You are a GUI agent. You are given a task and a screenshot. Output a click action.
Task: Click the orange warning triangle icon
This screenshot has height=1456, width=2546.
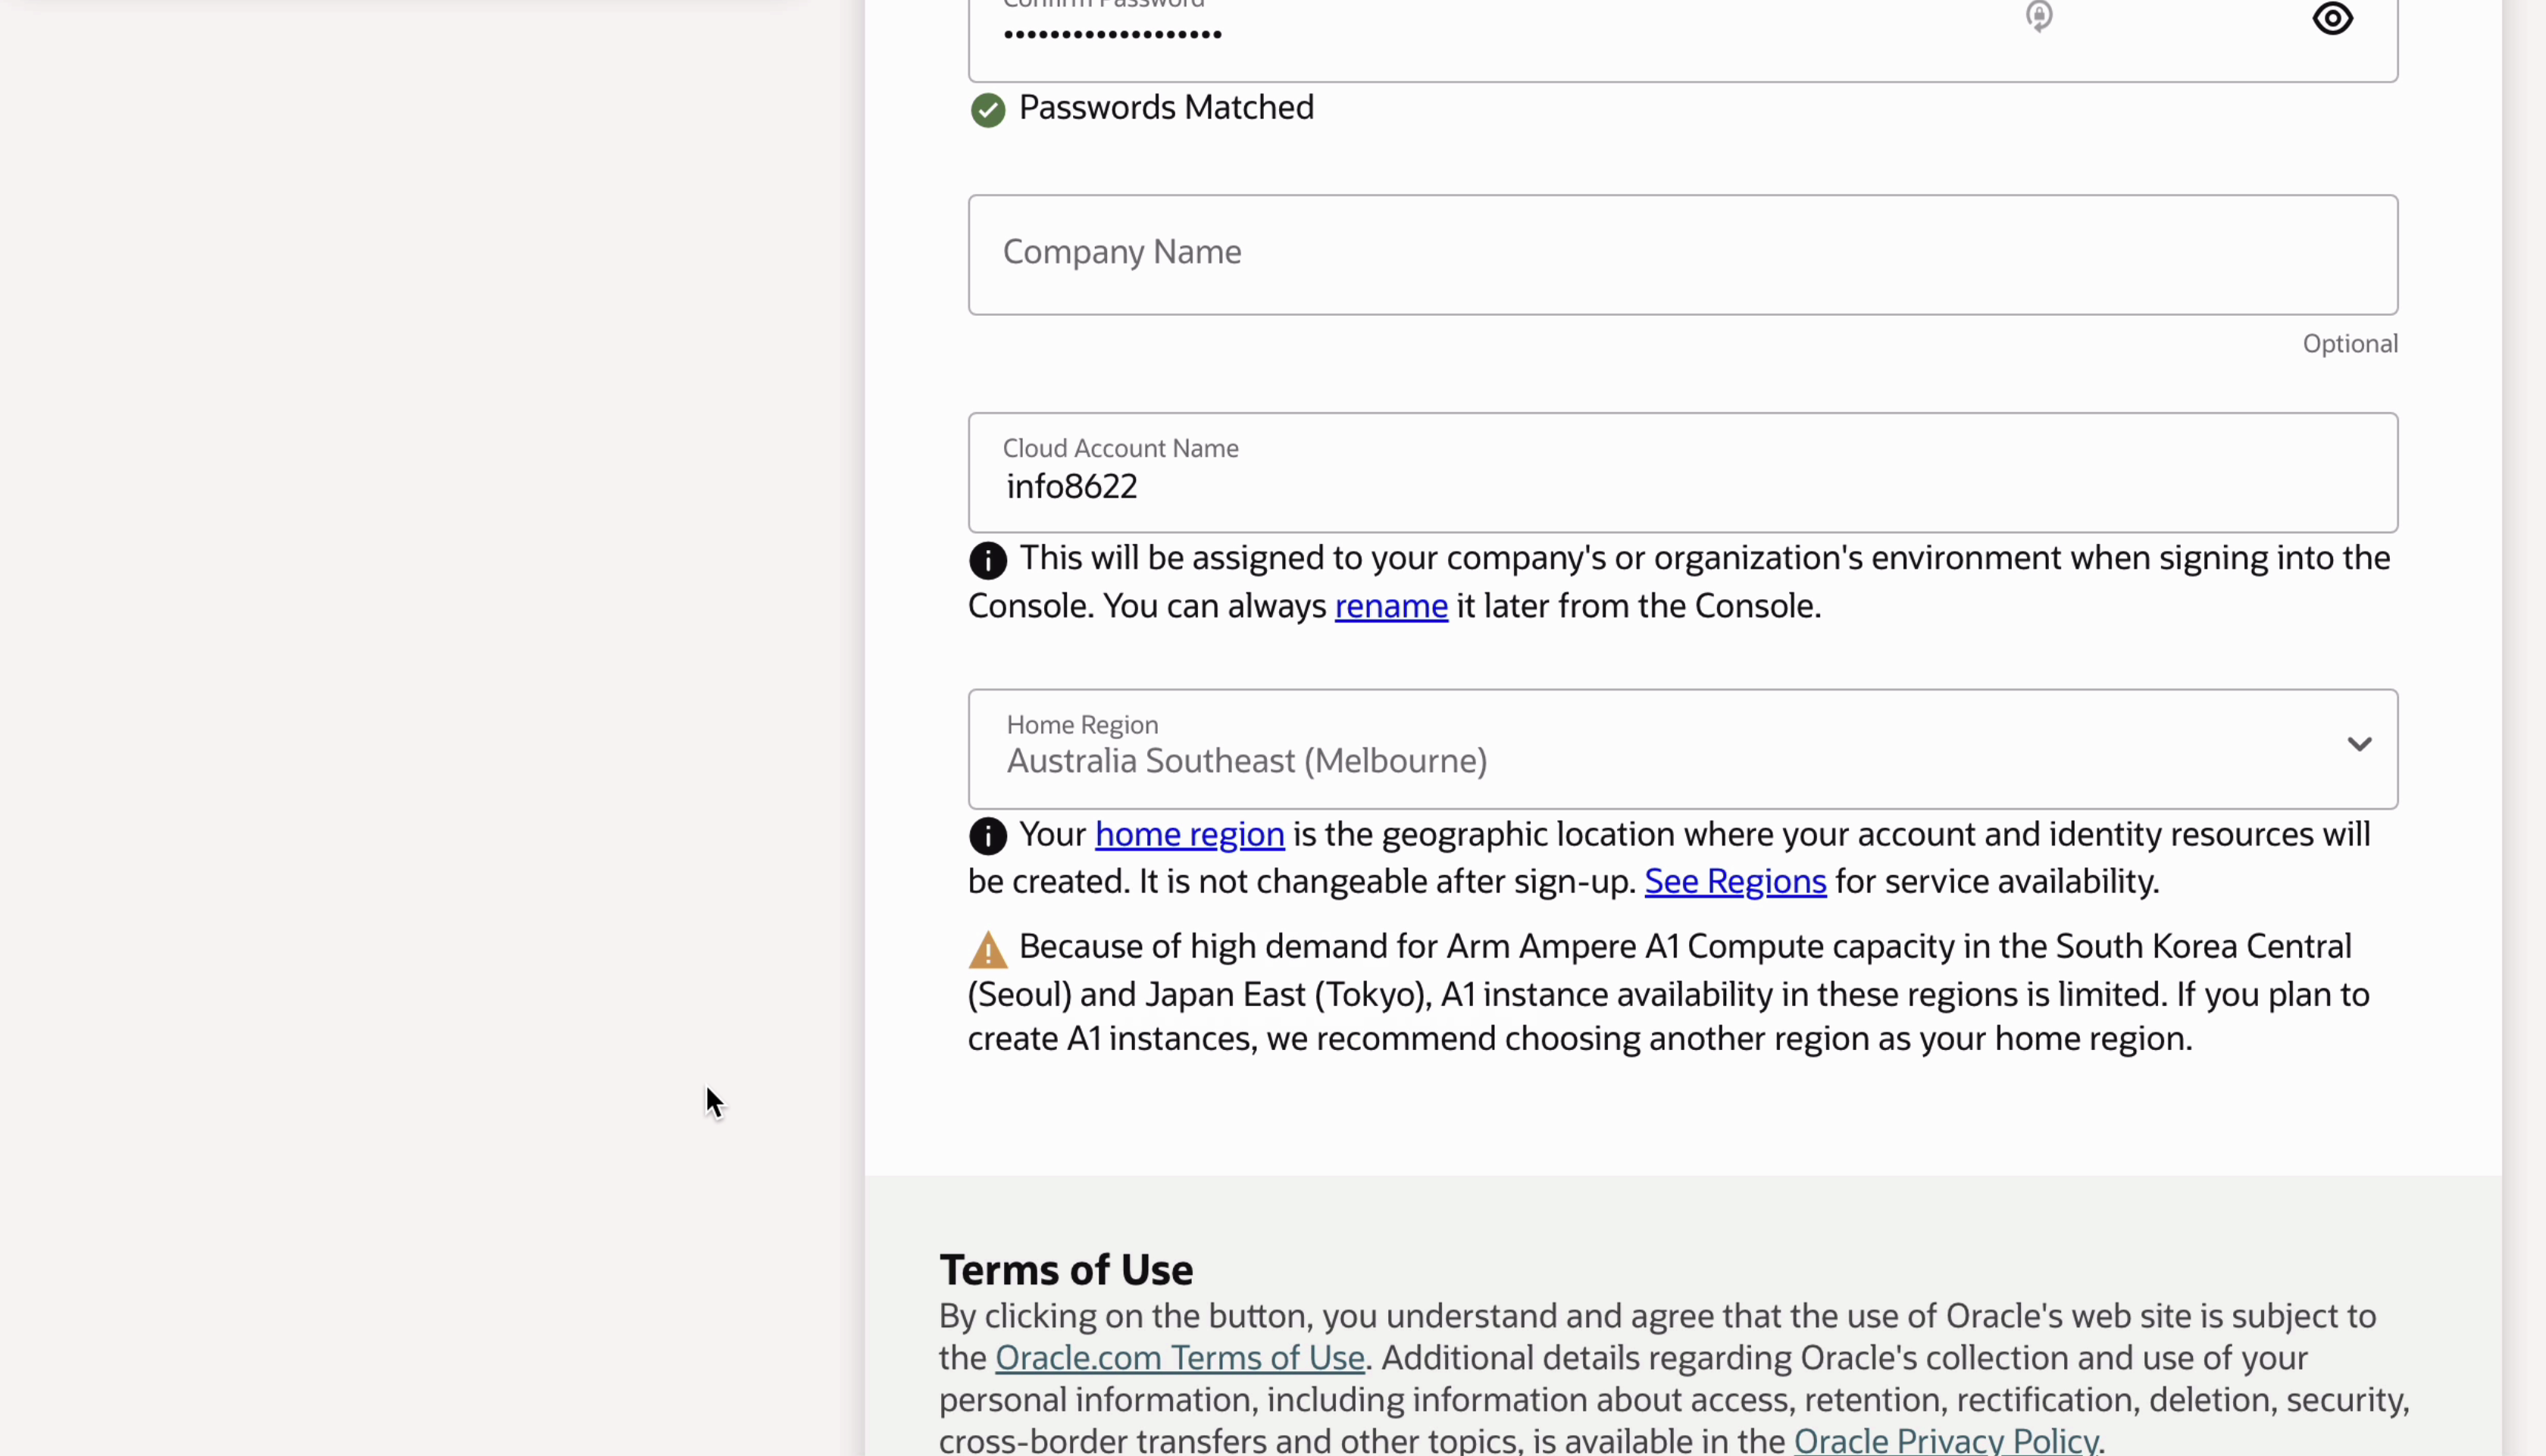coord(987,950)
